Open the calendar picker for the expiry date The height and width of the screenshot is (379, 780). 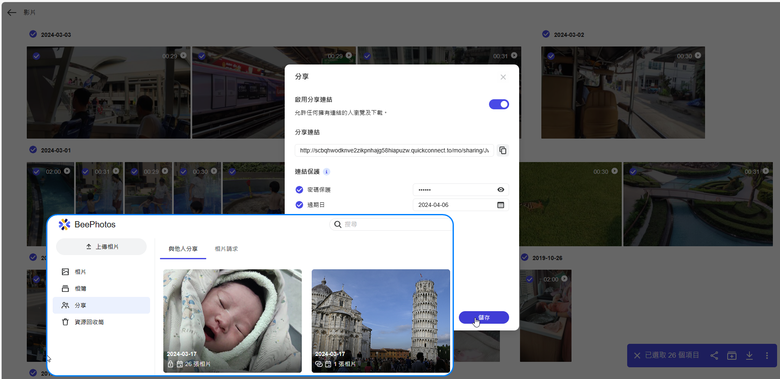500,204
